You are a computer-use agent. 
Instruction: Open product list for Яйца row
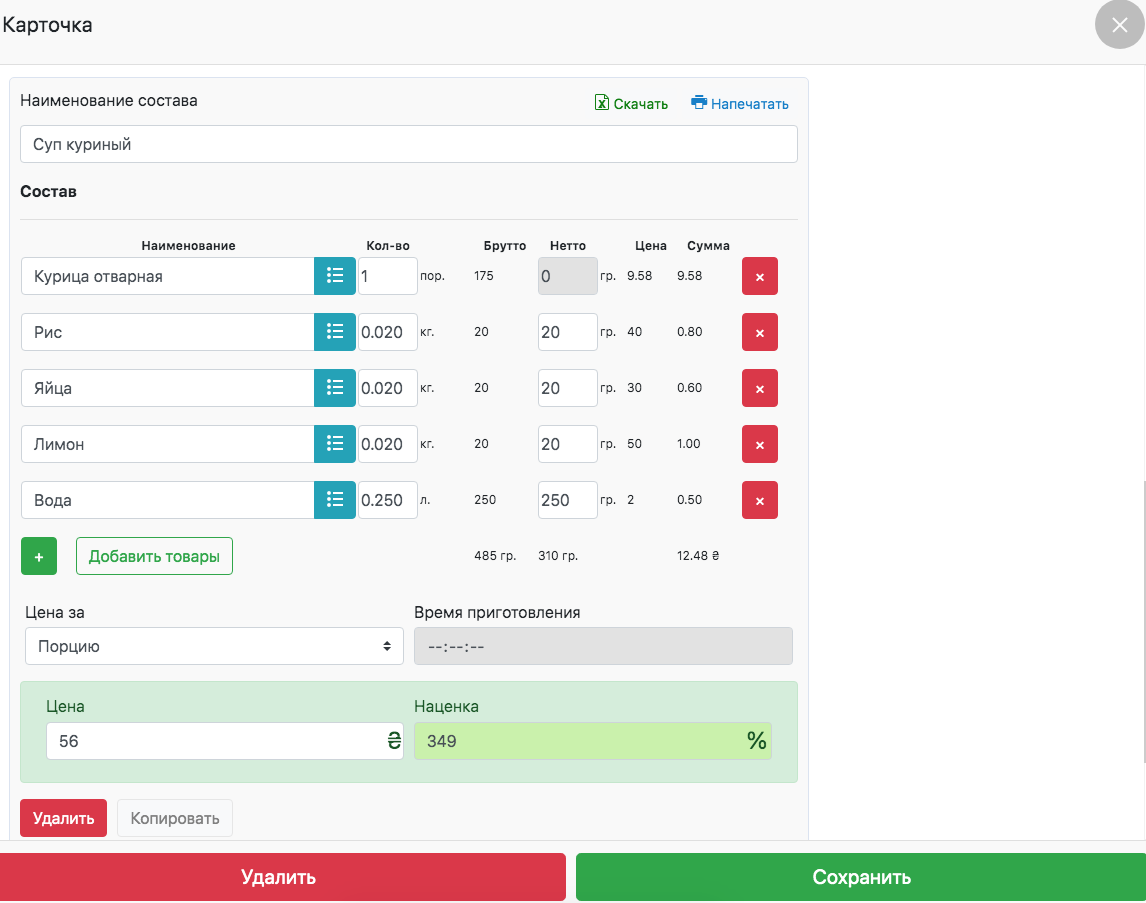pos(335,388)
